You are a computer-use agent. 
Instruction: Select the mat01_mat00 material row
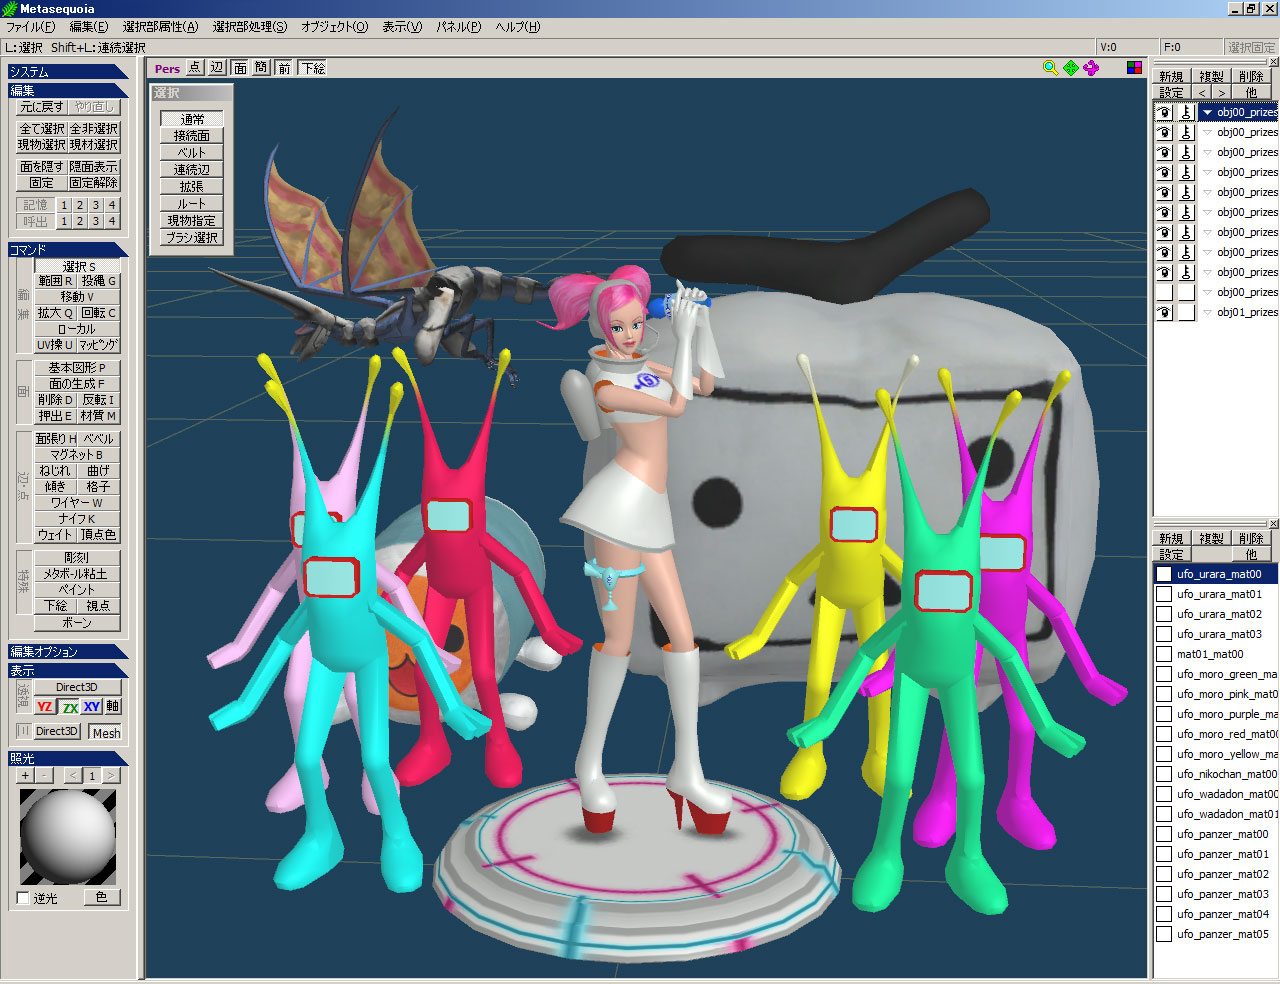pos(1216,654)
